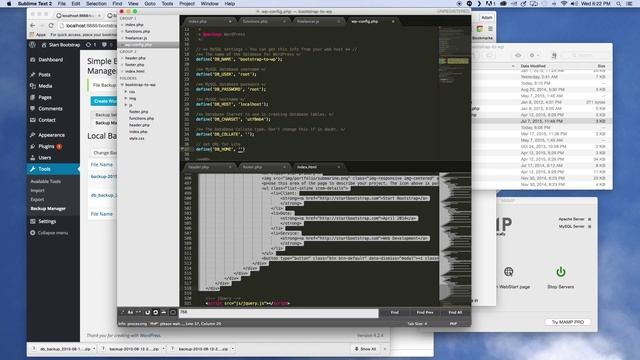Click the Media icon in WordPress sidebar
Viewport: 640px width, 360px height.
(x=33, y=86)
